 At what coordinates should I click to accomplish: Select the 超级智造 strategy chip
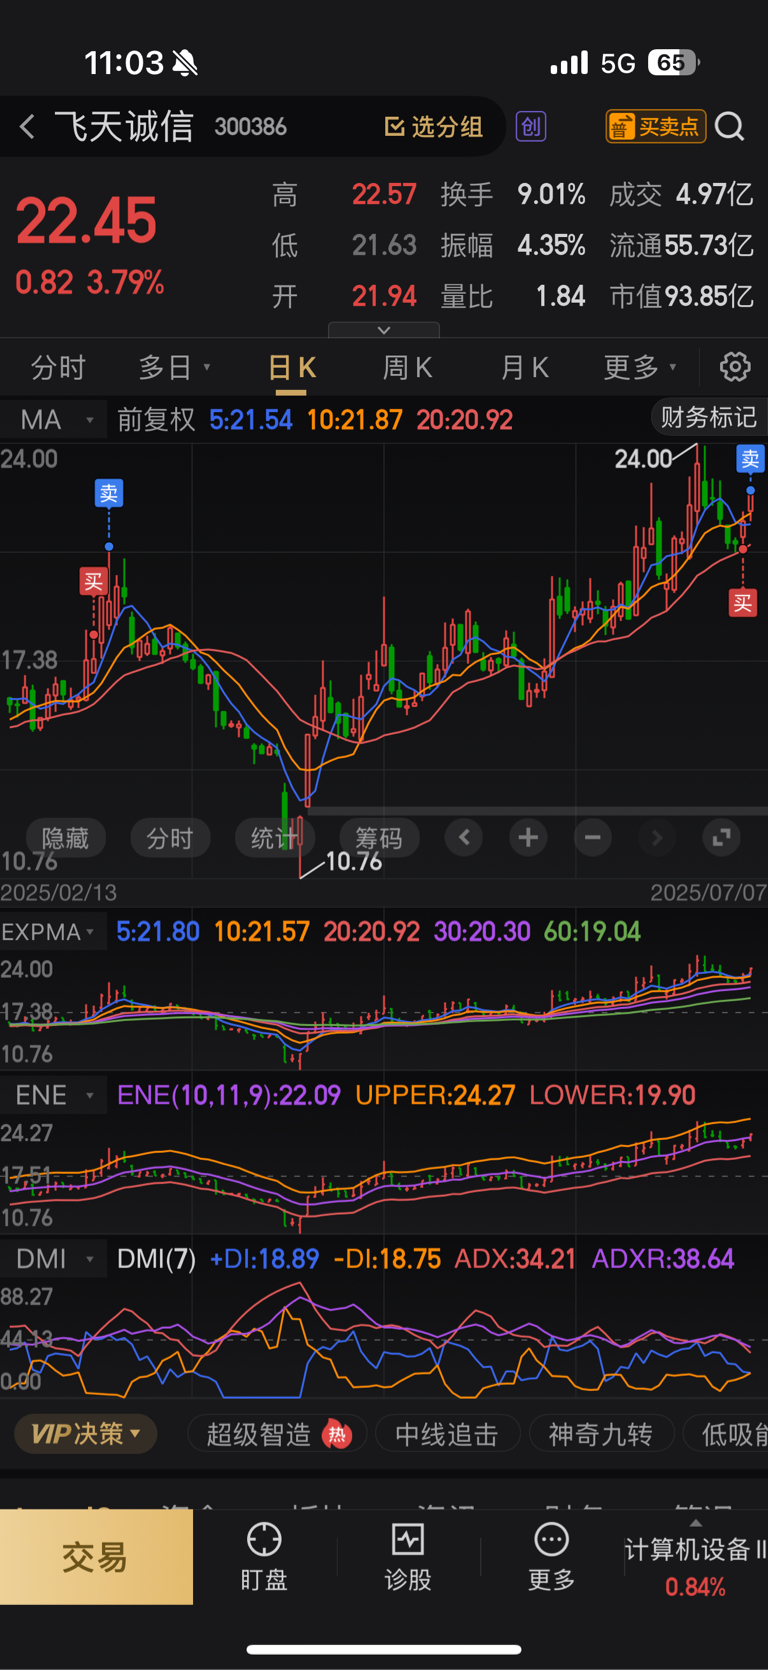[x=277, y=1435]
